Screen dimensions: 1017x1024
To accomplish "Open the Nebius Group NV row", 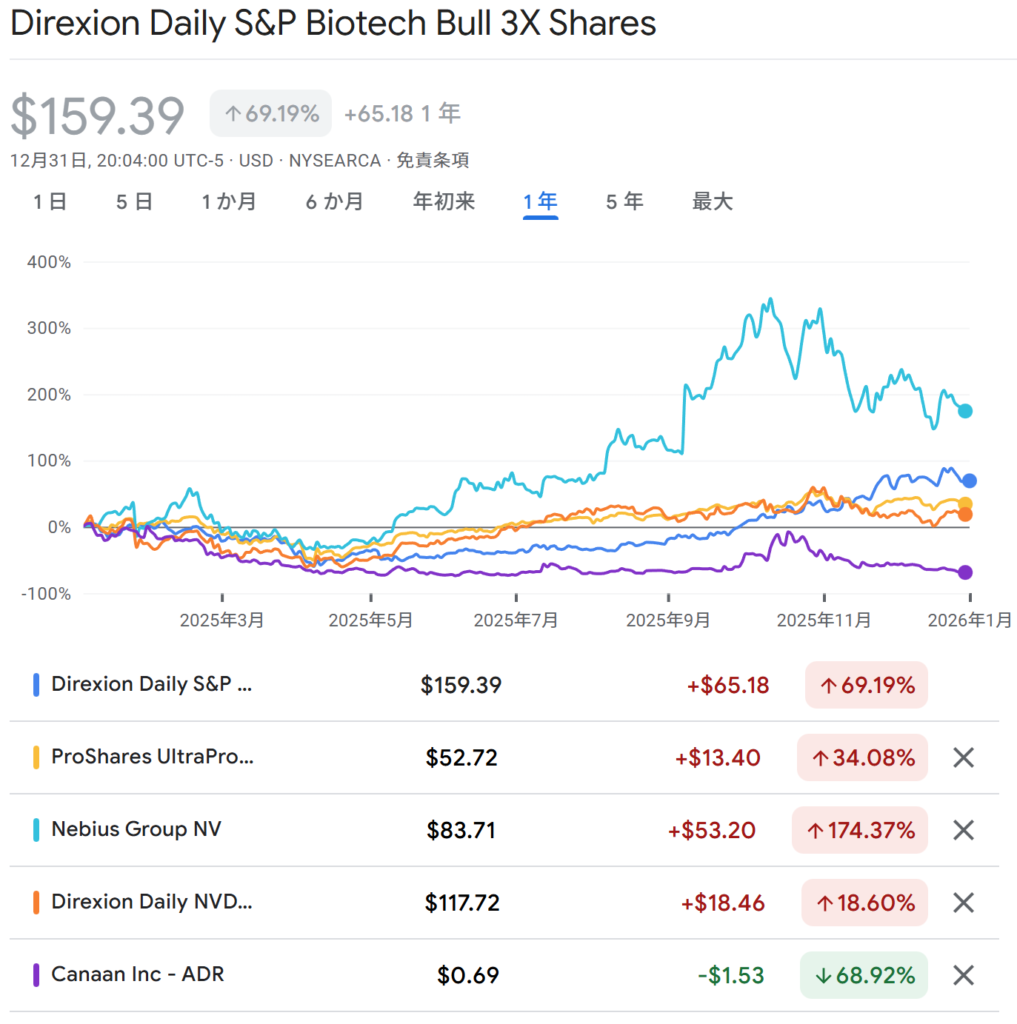I will pyautogui.click(x=136, y=830).
